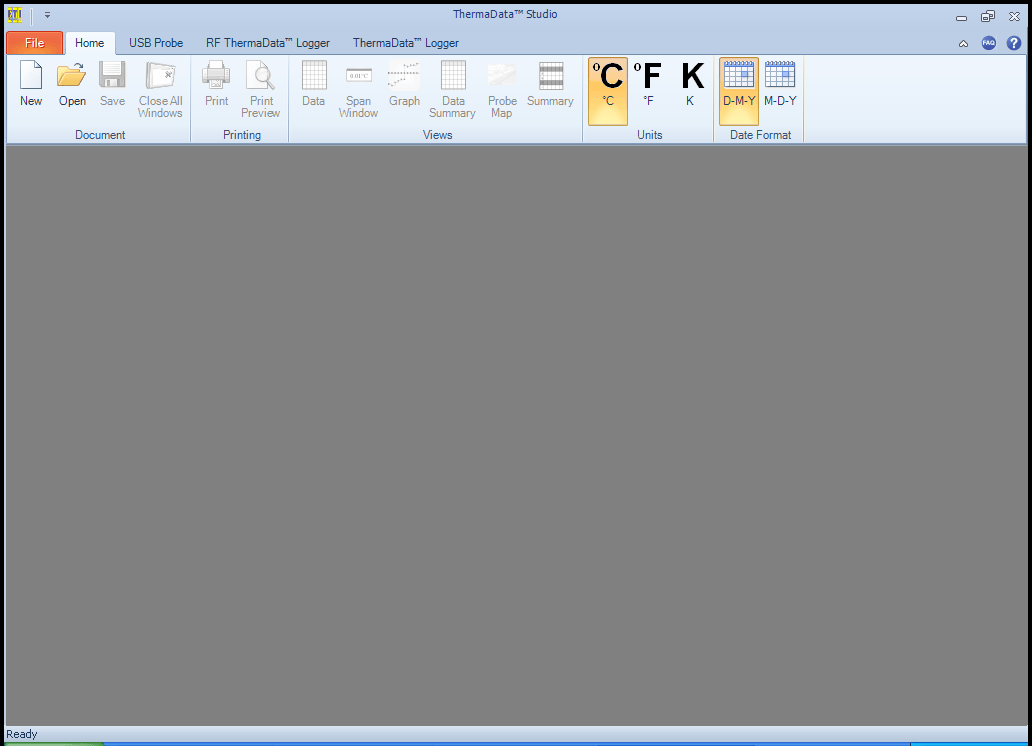This screenshot has height=746, width=1032.
Task: Open the FAQ icon
Action: click(989, 43)
